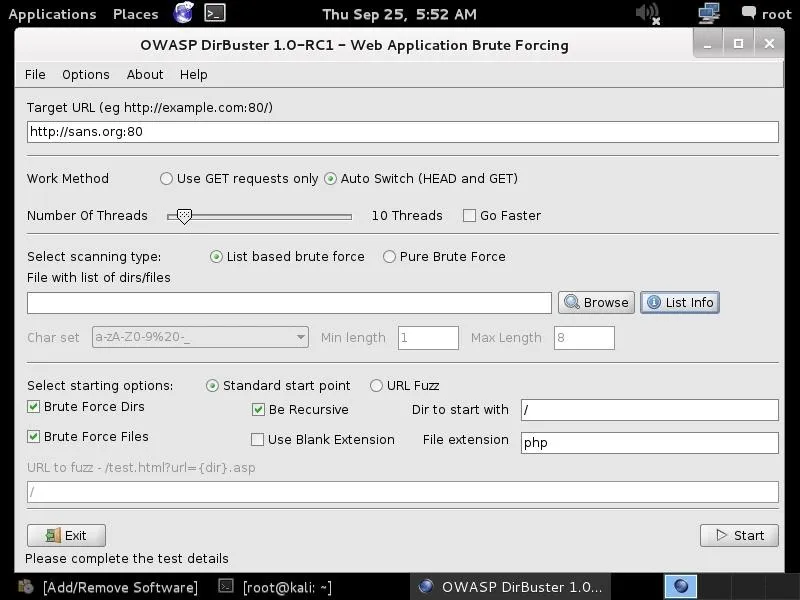Open the Help menu

(x=193, y=74)
